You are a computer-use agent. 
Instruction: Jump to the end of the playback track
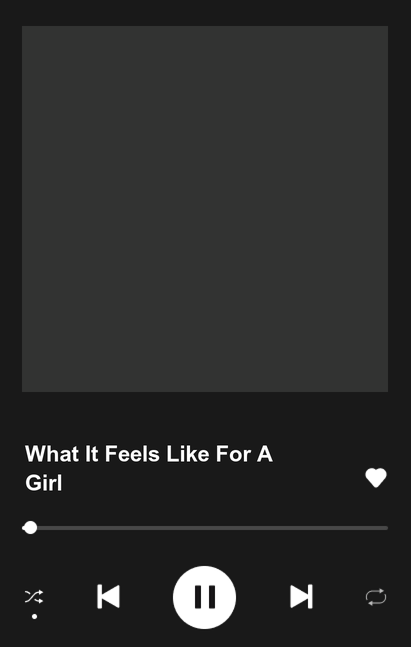386,528
